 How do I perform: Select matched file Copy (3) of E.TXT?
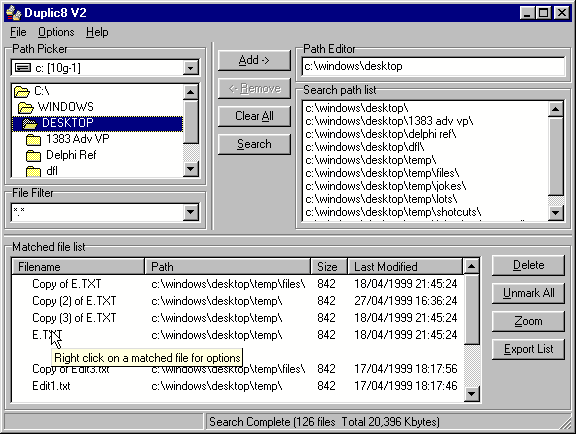(x=74, y=318)
